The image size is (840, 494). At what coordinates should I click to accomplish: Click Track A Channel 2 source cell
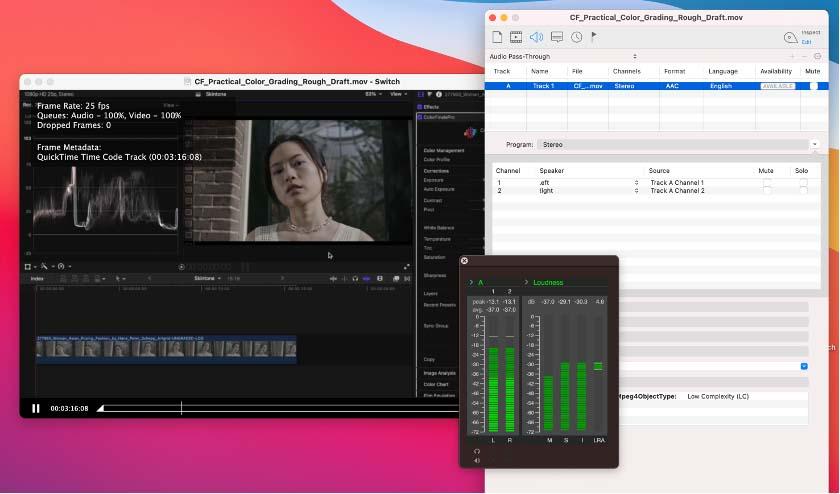pos(677,191)
